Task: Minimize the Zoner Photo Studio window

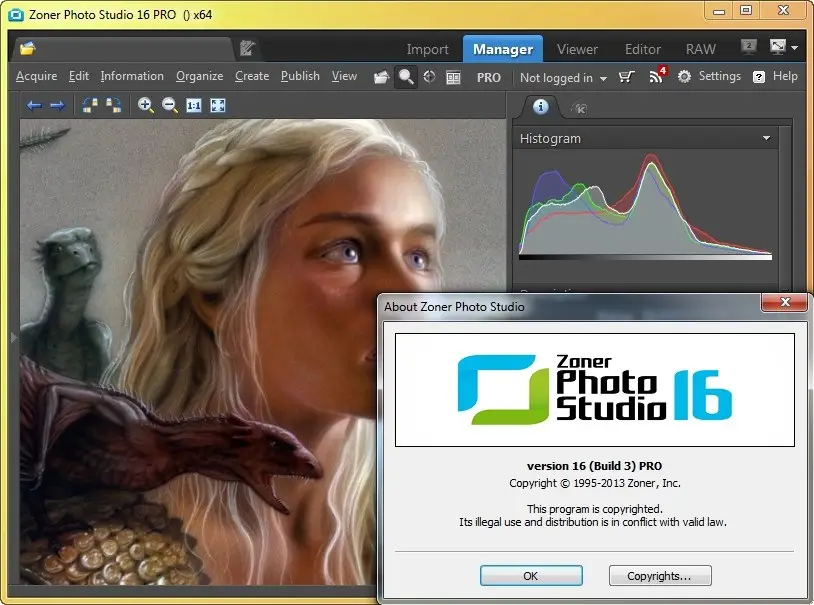Action: [x=719, y=11]
